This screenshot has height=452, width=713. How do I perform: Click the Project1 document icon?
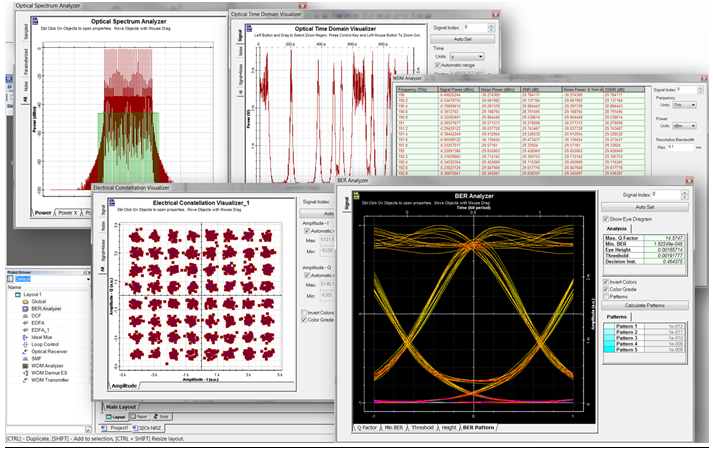pyautogui.click(x=104, y=428)
